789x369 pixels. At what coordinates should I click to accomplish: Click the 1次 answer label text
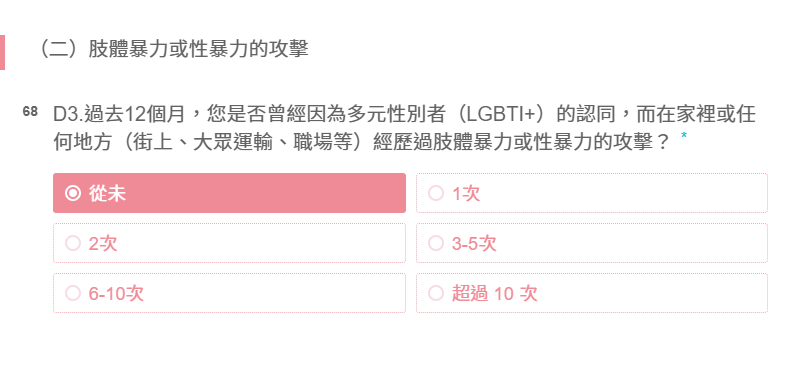tap(466, 193)
